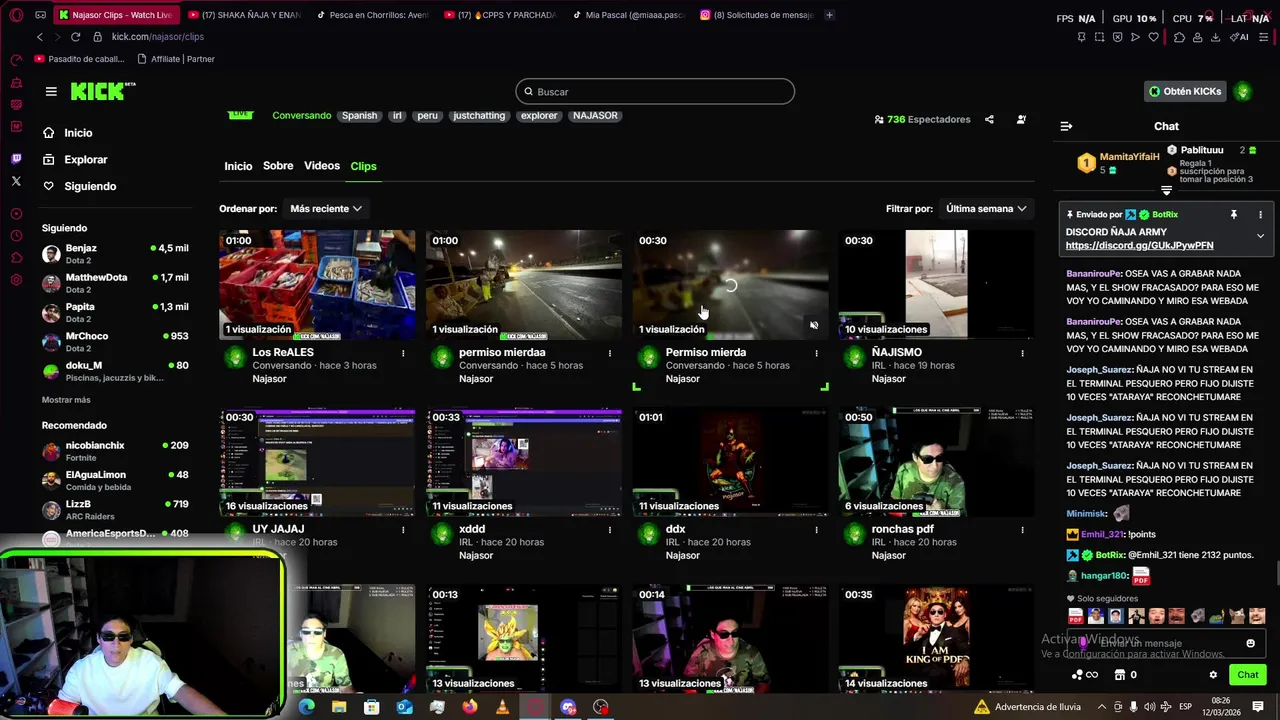
Task: Open options for ÑAJISMO clip
Action: pos(1022,353)
